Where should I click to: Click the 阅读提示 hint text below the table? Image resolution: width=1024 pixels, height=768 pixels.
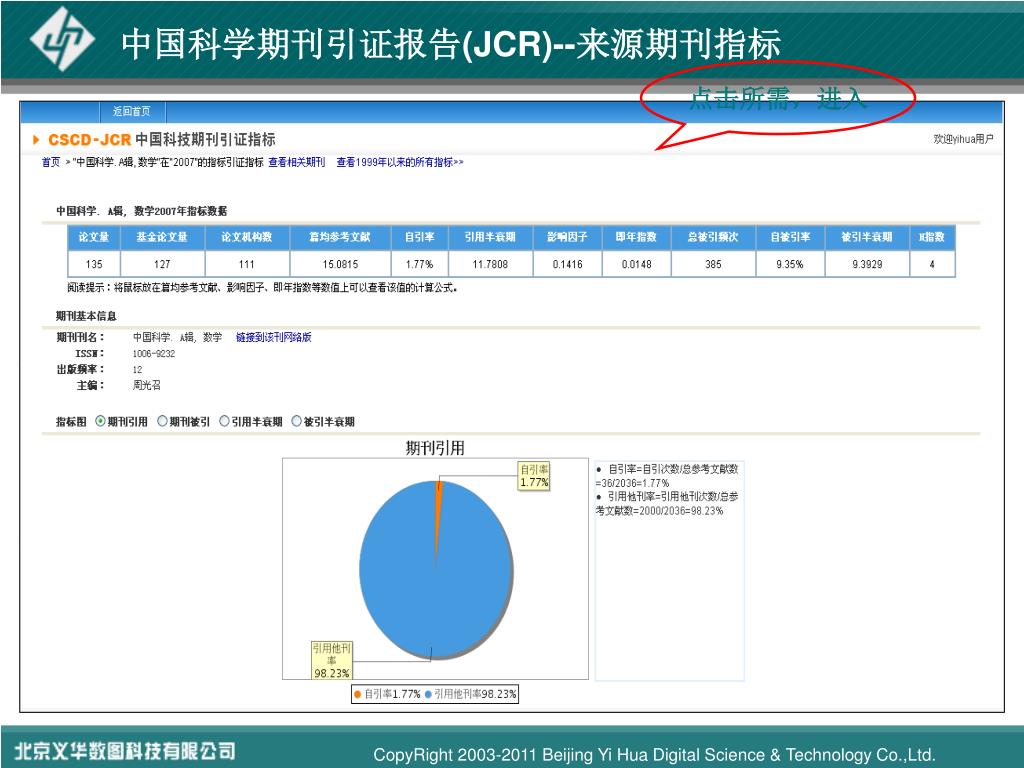point(263,287)
